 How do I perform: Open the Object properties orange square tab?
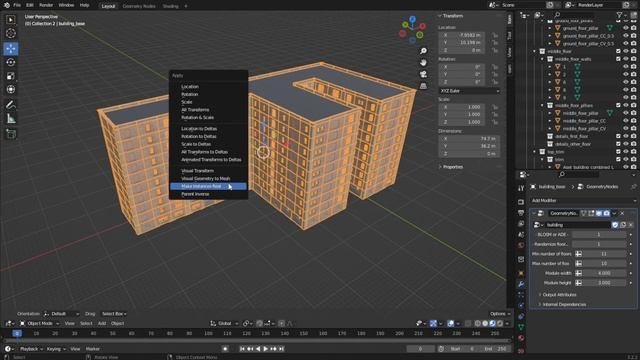[x=521, y=273]
